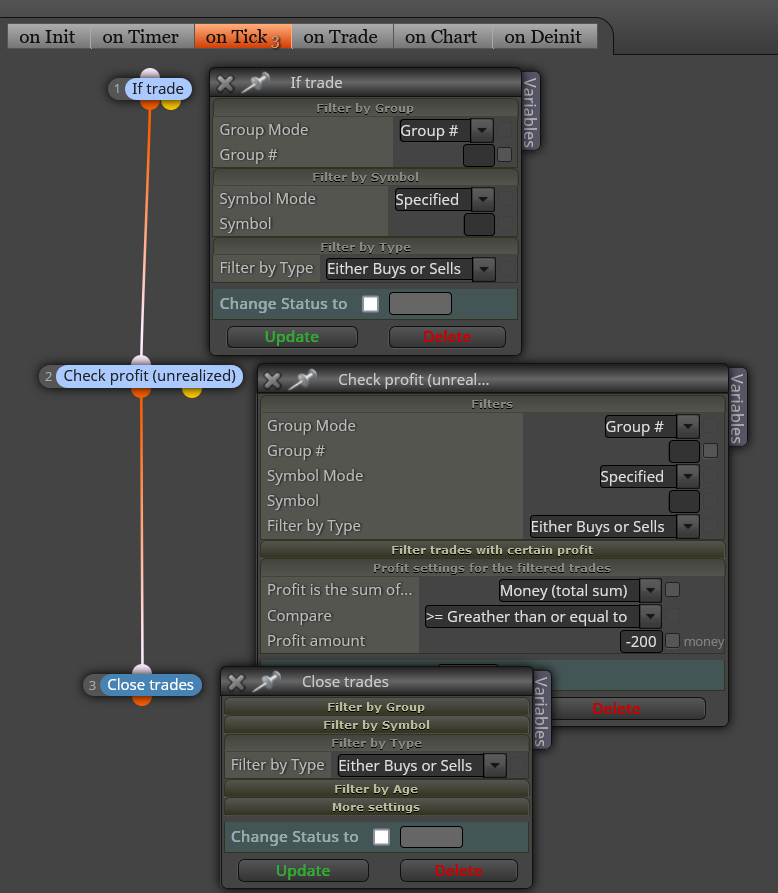Open Variables tab on Close trades panel
The height and width of the screenshot is (893, 778).
tap(541, 711)
